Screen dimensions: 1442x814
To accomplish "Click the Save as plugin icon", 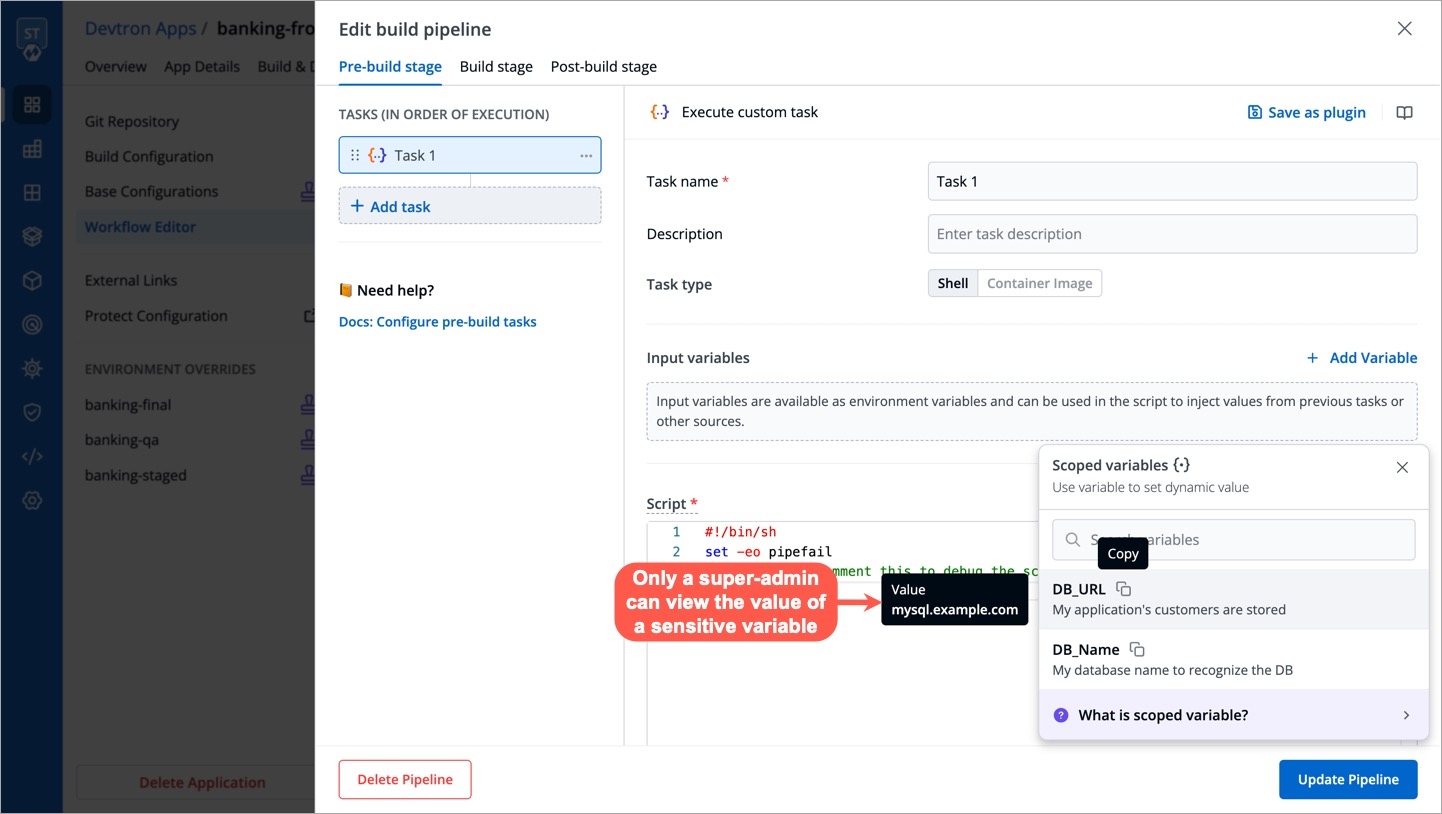I will [x=1254, y=112].
